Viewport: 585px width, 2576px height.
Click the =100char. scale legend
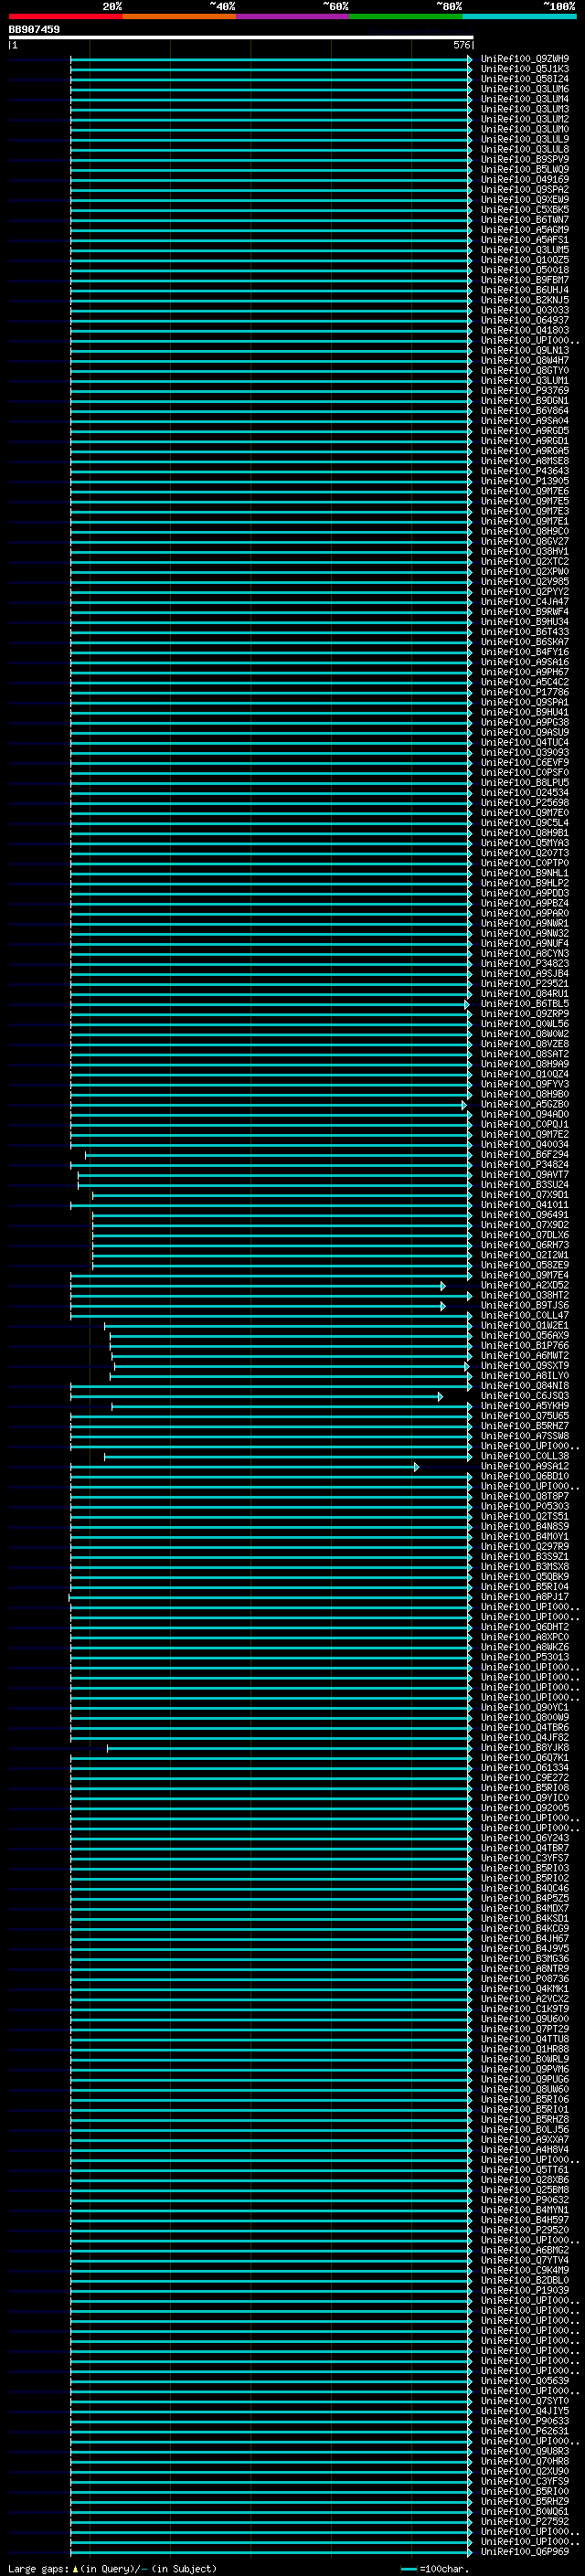pyautogui.click(x=434, y=2569)
